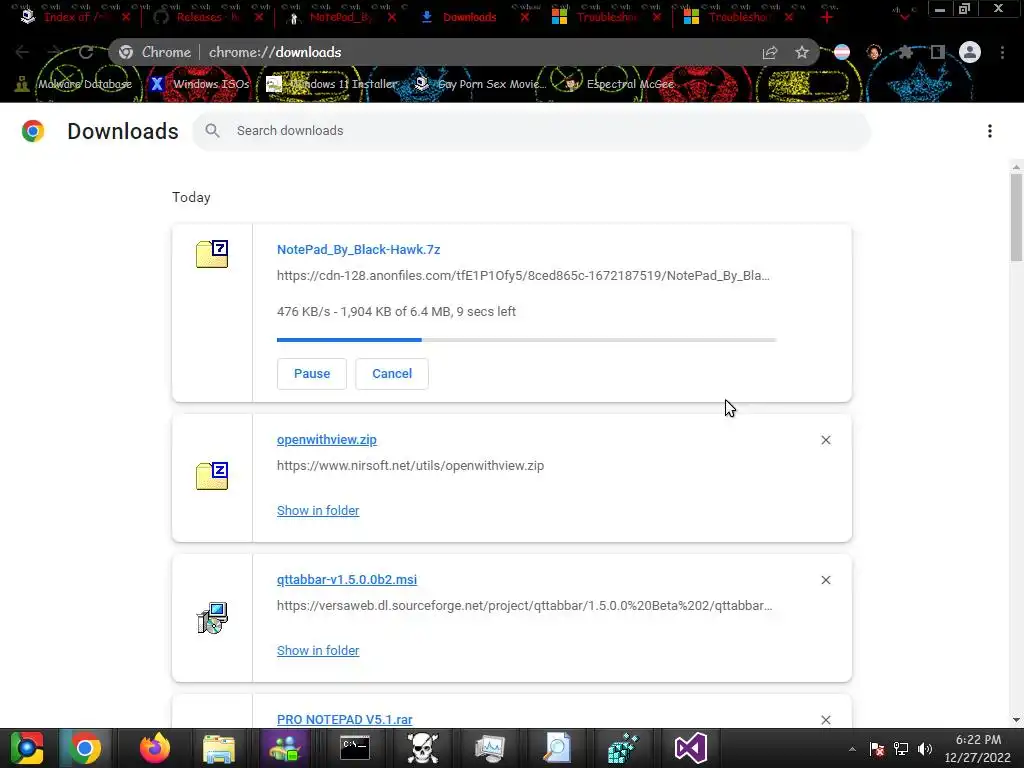Click the anonfiles source URL

pos(523,276)
